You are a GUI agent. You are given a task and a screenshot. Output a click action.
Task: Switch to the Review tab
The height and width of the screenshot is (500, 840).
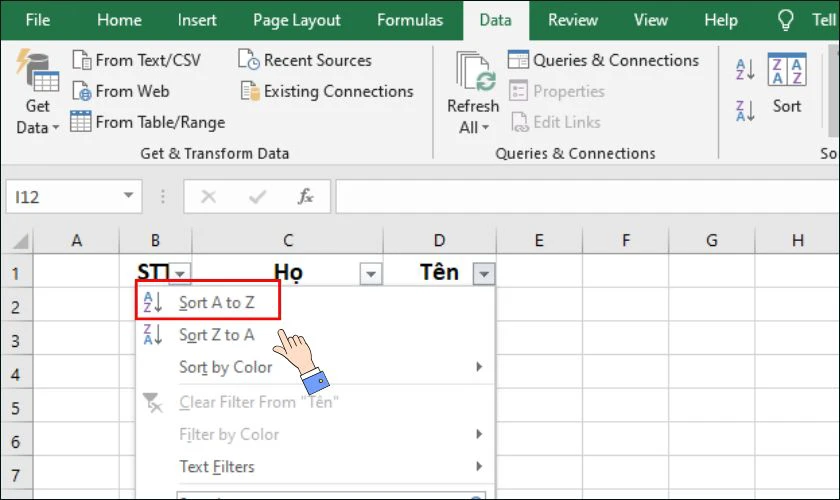pos(573,20)
